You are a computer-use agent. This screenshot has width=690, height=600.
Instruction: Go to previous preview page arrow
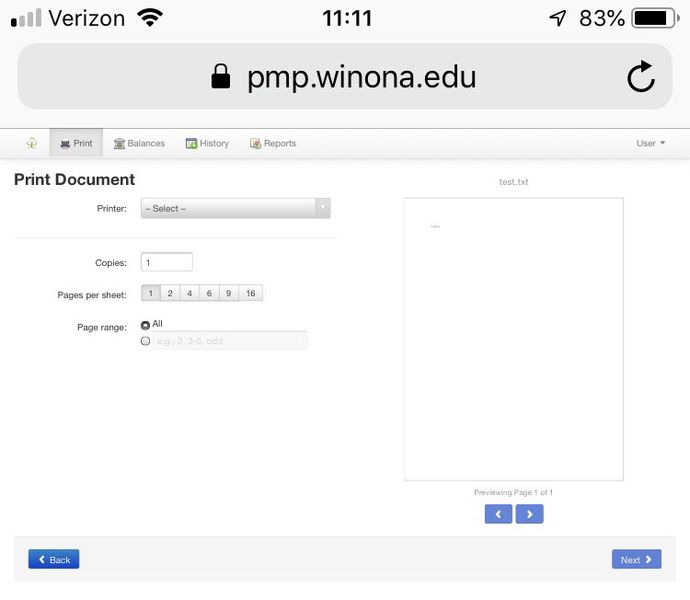[x=498, y=514]
